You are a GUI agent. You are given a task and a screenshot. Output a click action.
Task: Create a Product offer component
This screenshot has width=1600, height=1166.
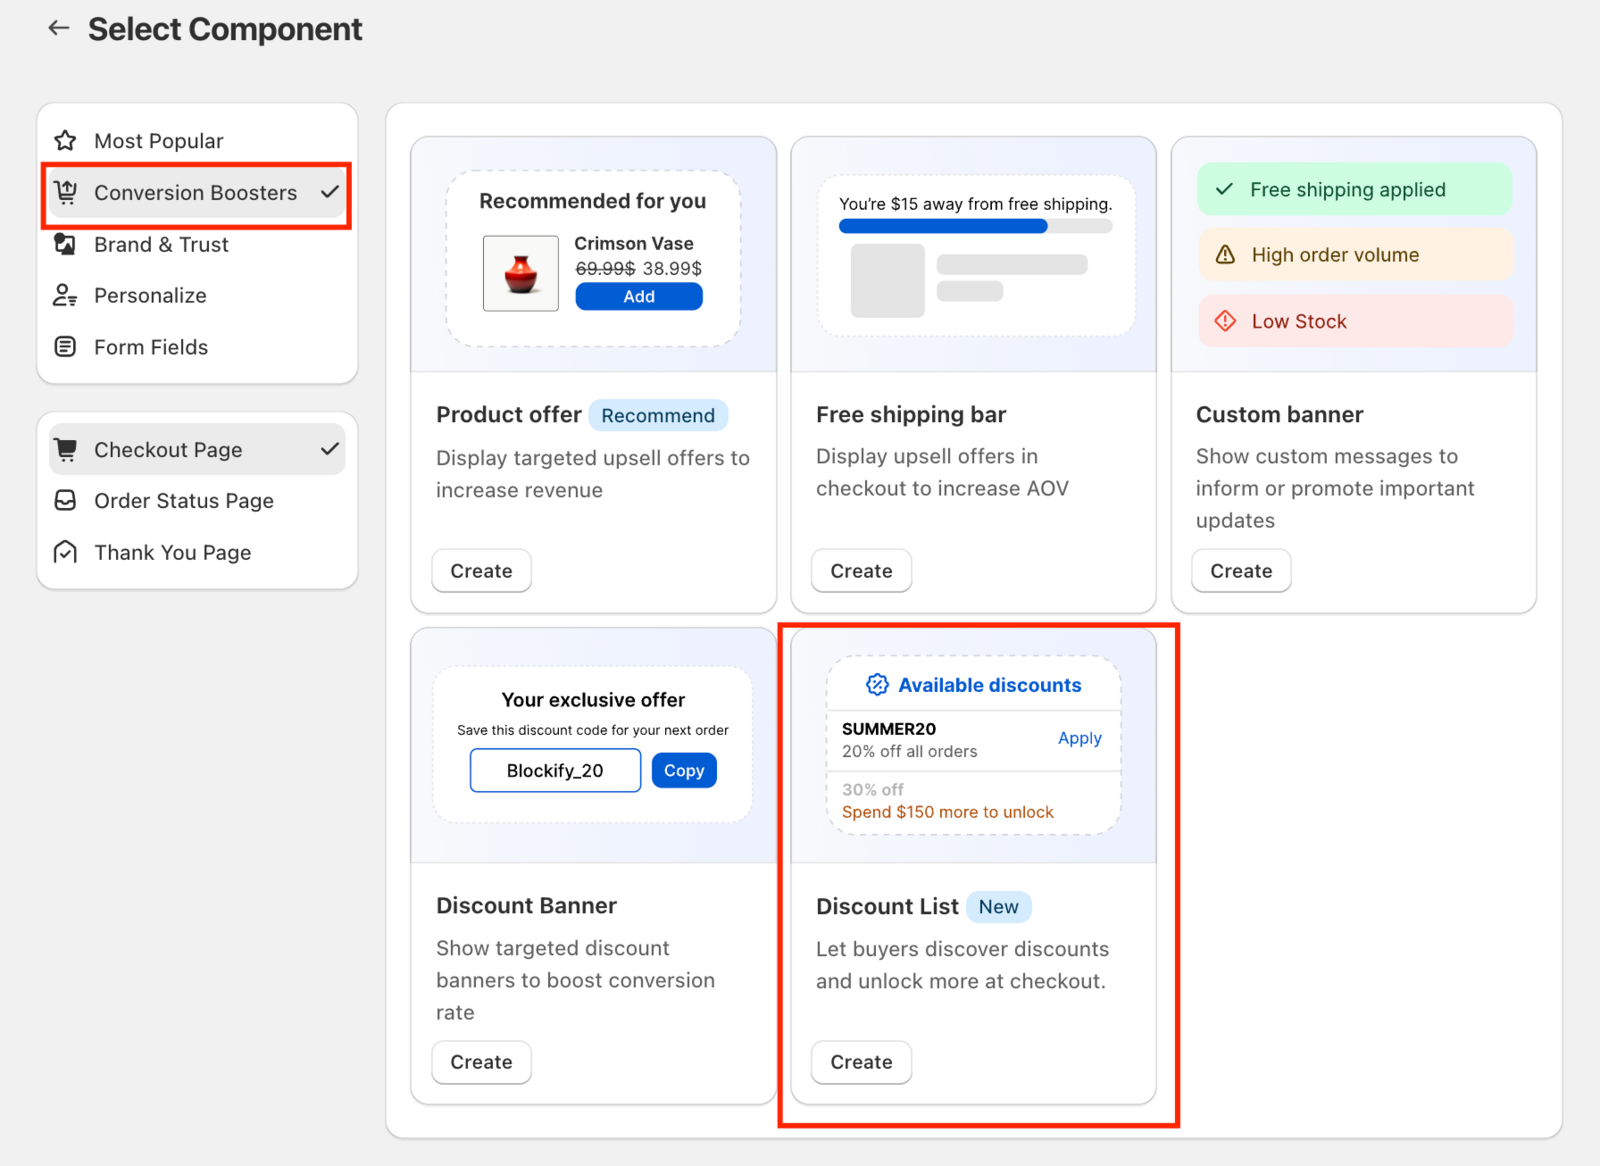481,571
